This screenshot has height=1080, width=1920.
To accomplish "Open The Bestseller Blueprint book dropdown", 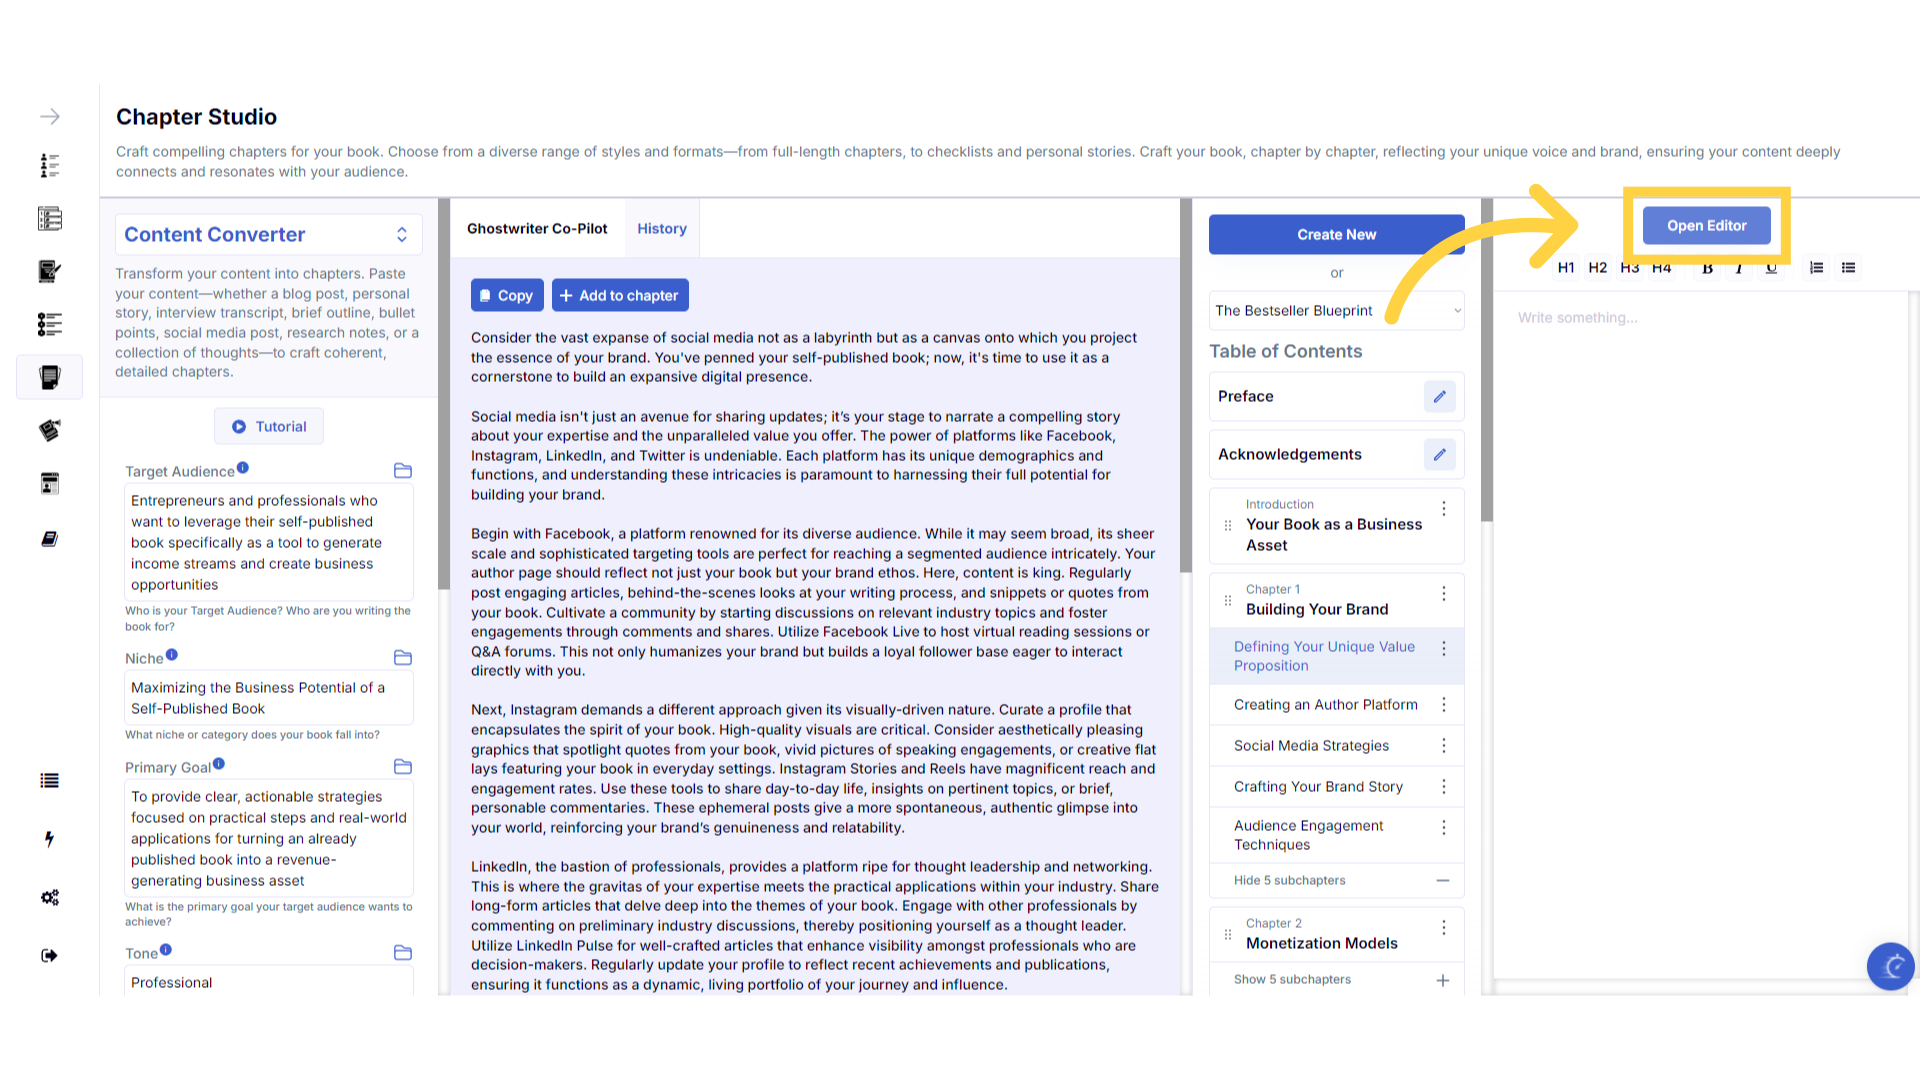I will click(x=1336, y=311).
